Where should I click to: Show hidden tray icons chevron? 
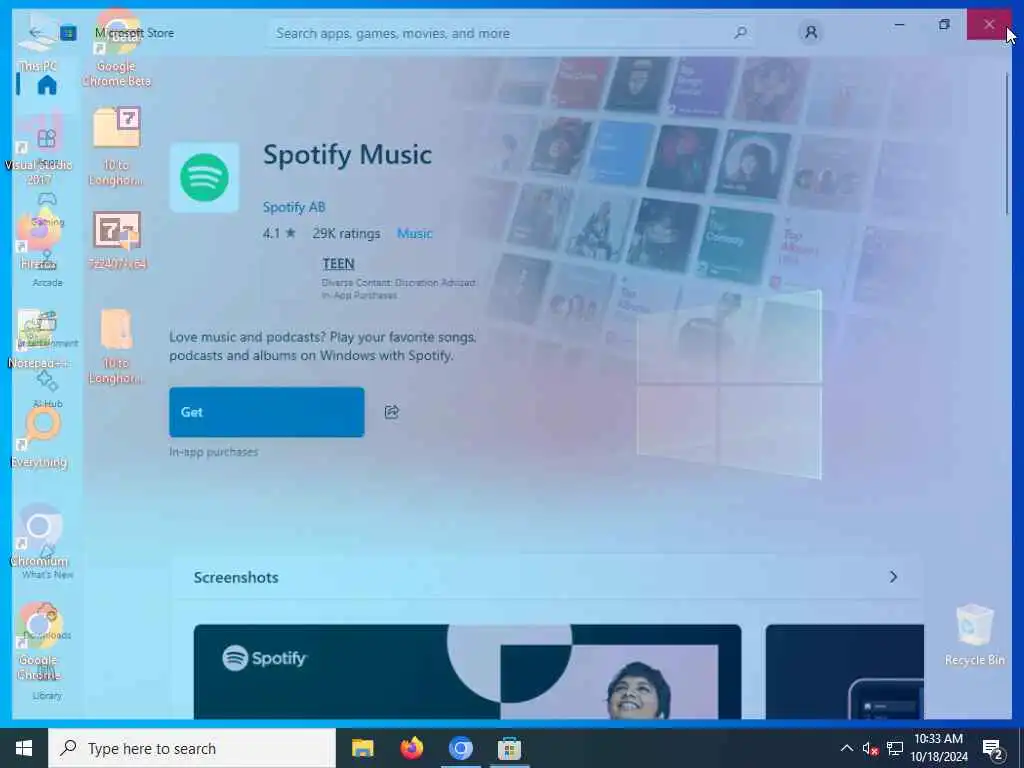click(x=846, y=748)
